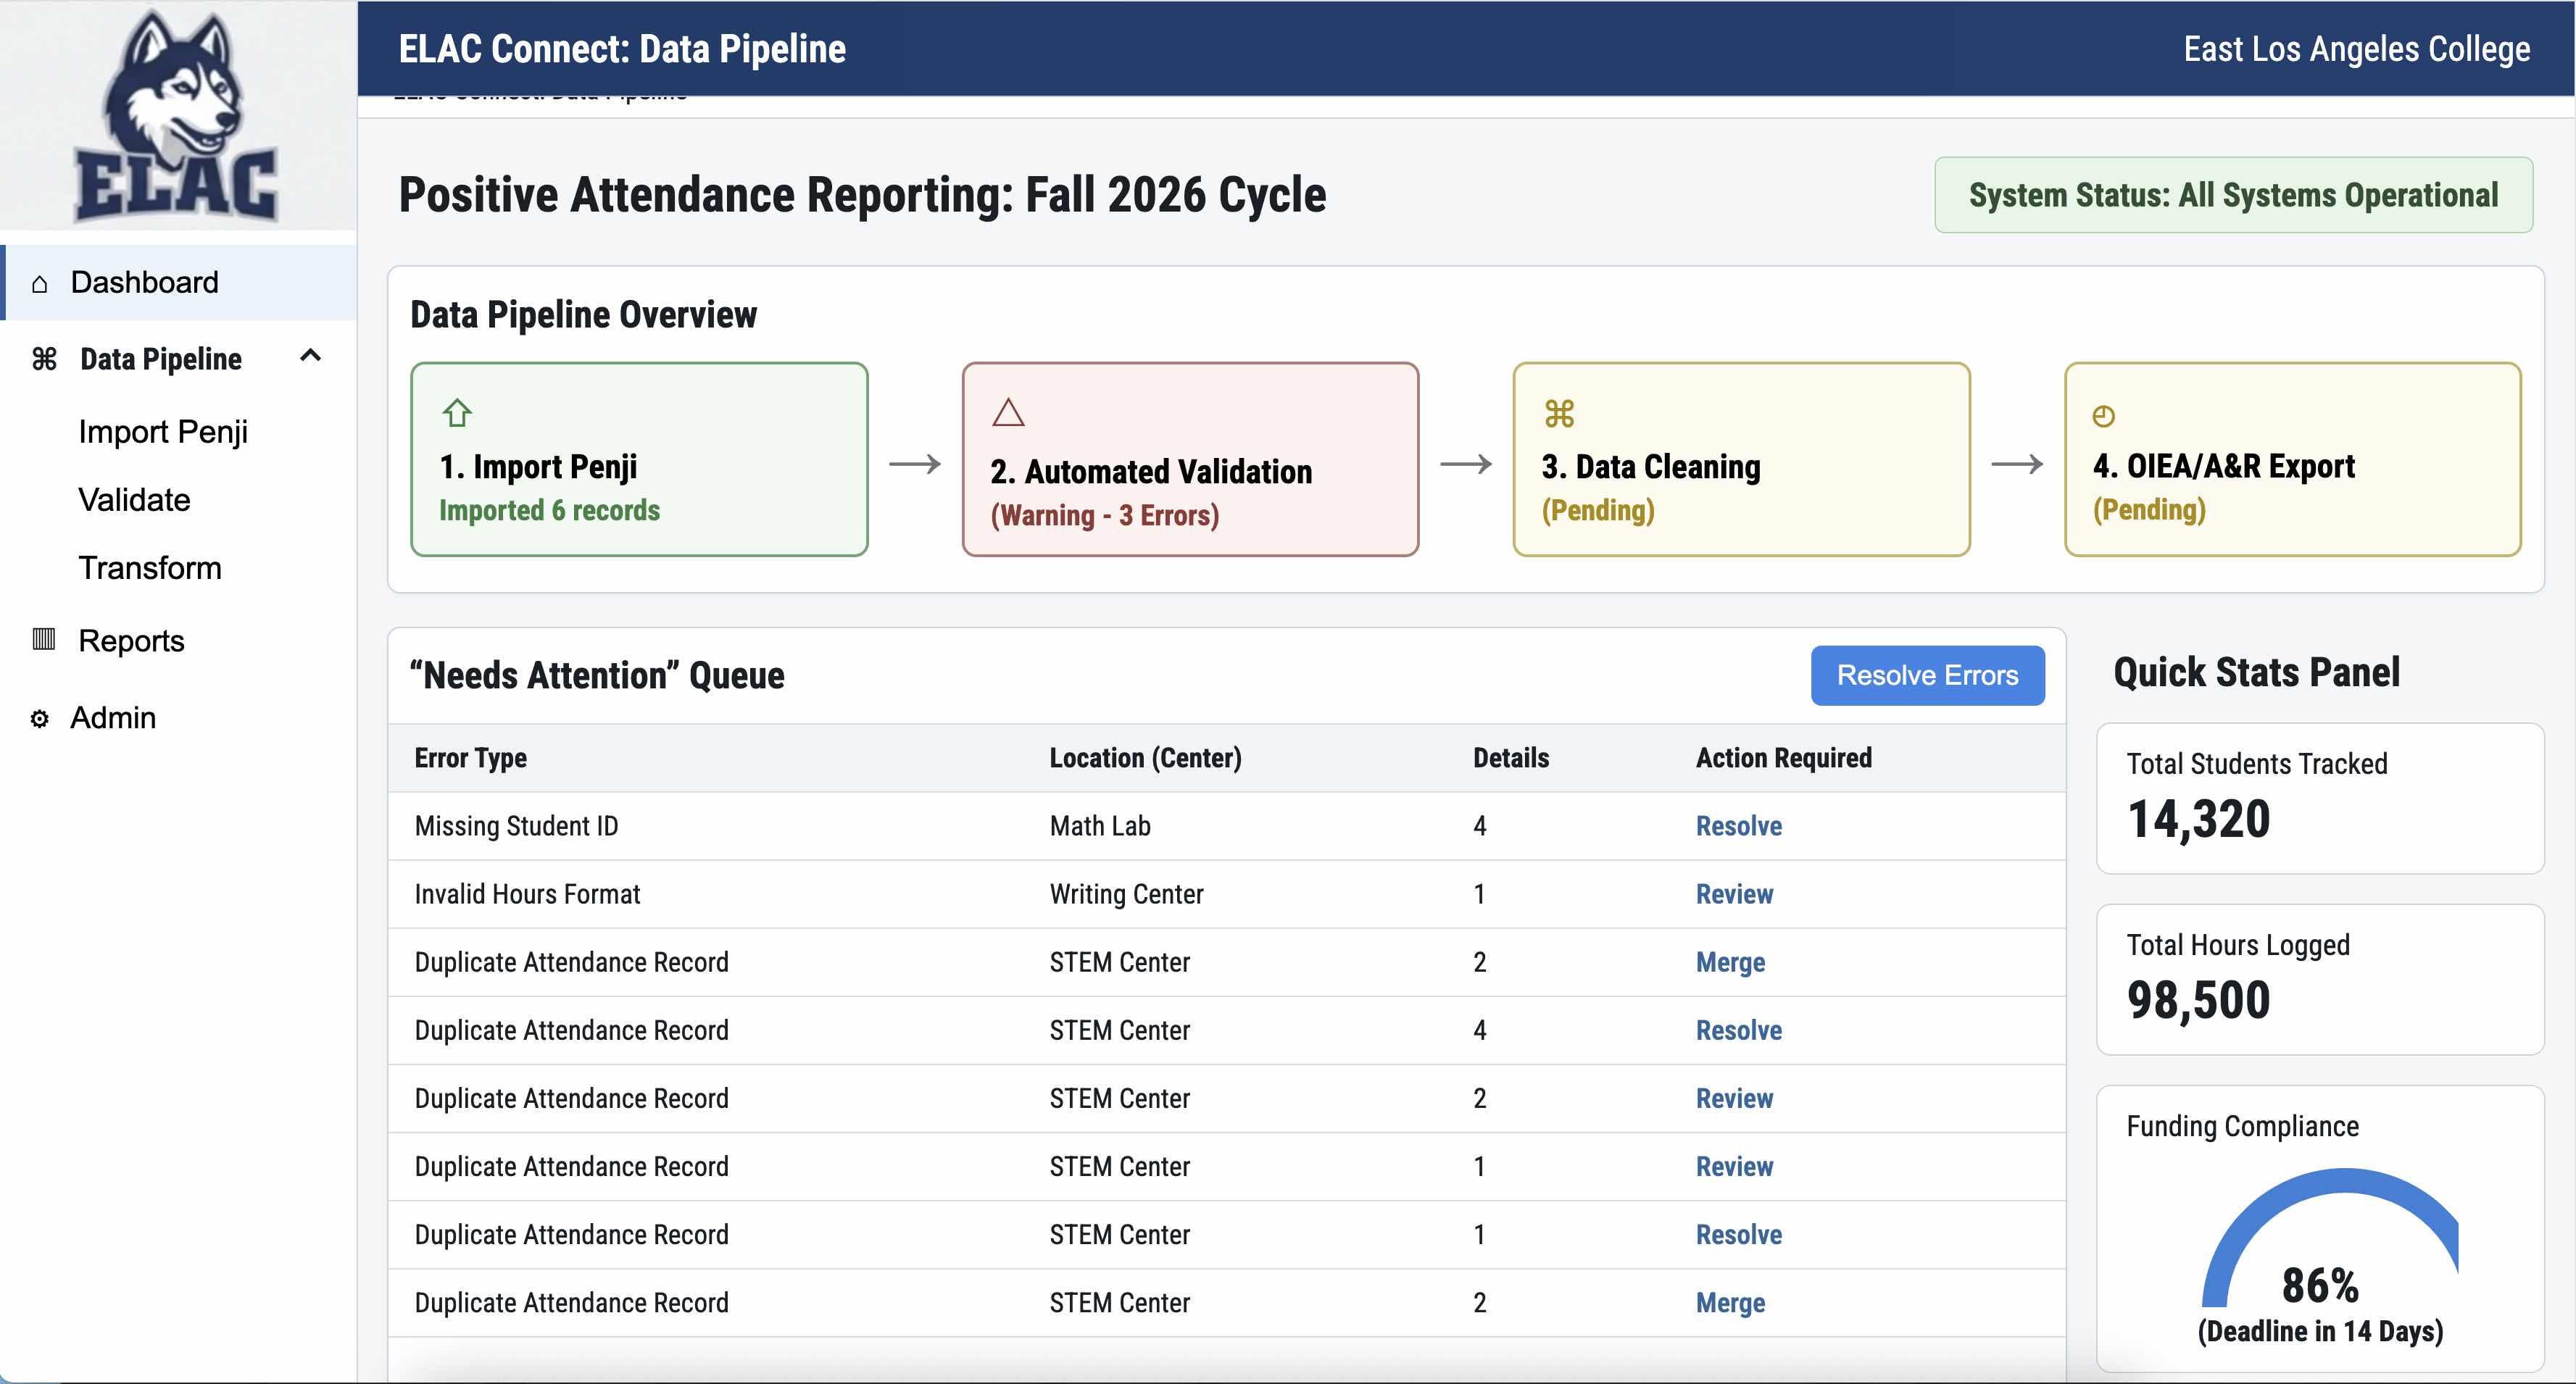Image resolution: width=2576 pixels, height=1384 pixels.
Task: Select Transform in the sidebar
Action: coord(150,568)
